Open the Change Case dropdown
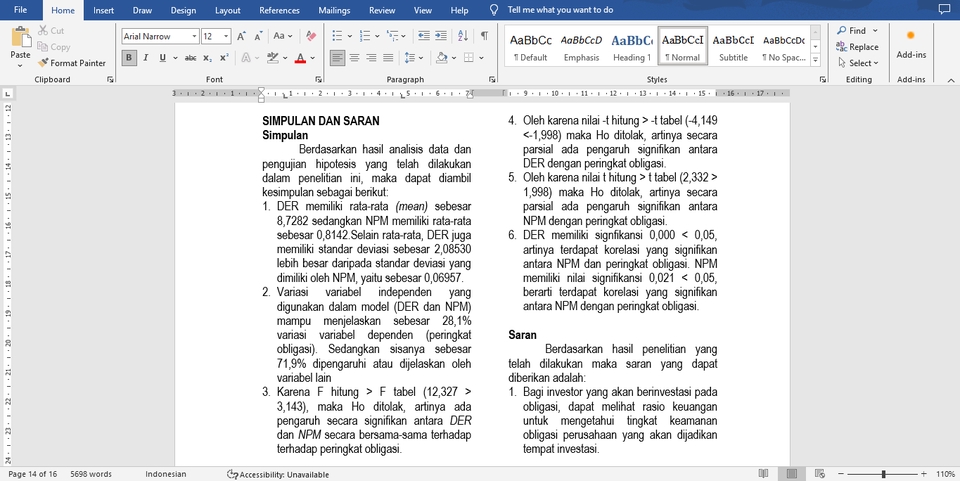 click(283, 36)
